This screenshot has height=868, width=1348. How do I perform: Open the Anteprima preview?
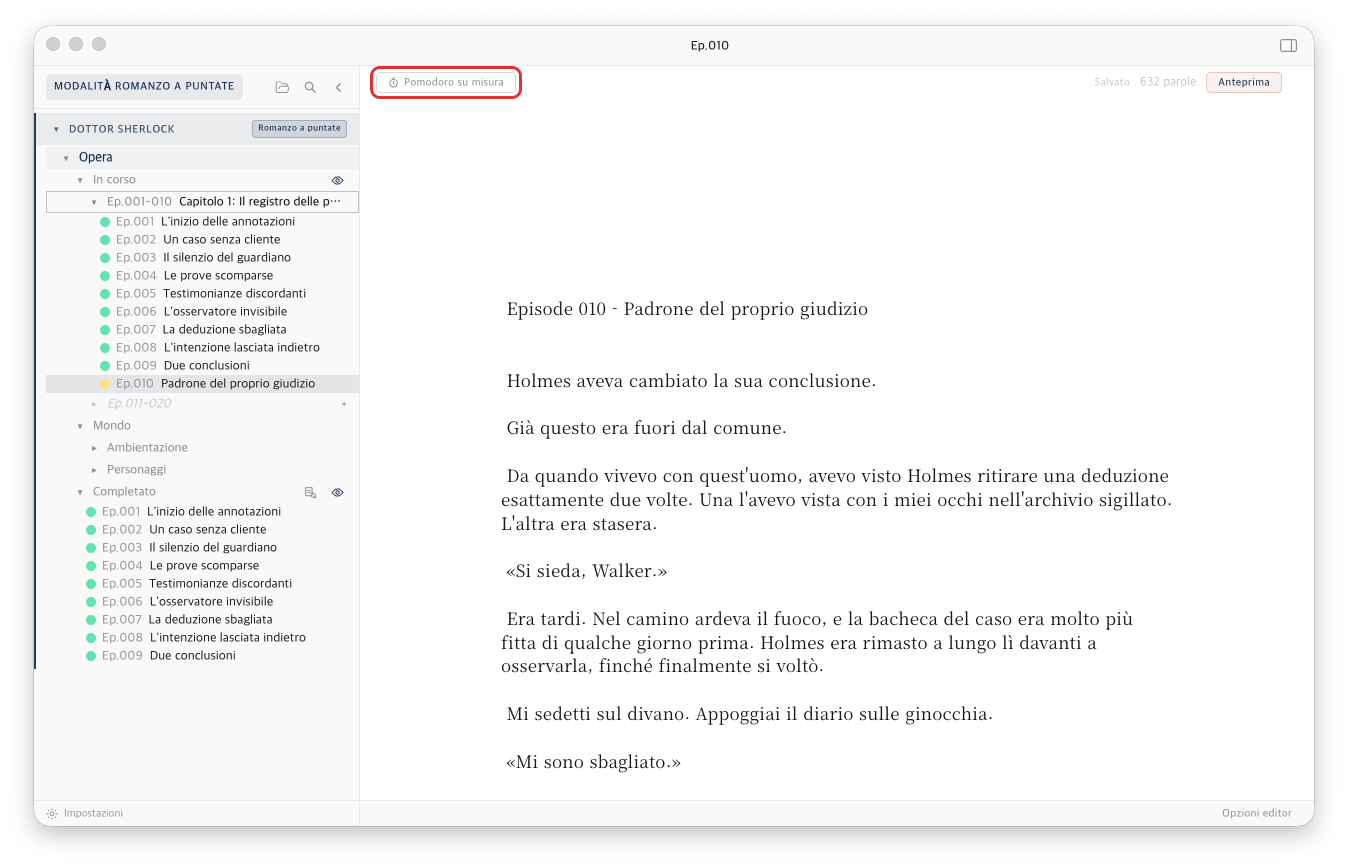pyautogui.click(x=1243, y=82)
